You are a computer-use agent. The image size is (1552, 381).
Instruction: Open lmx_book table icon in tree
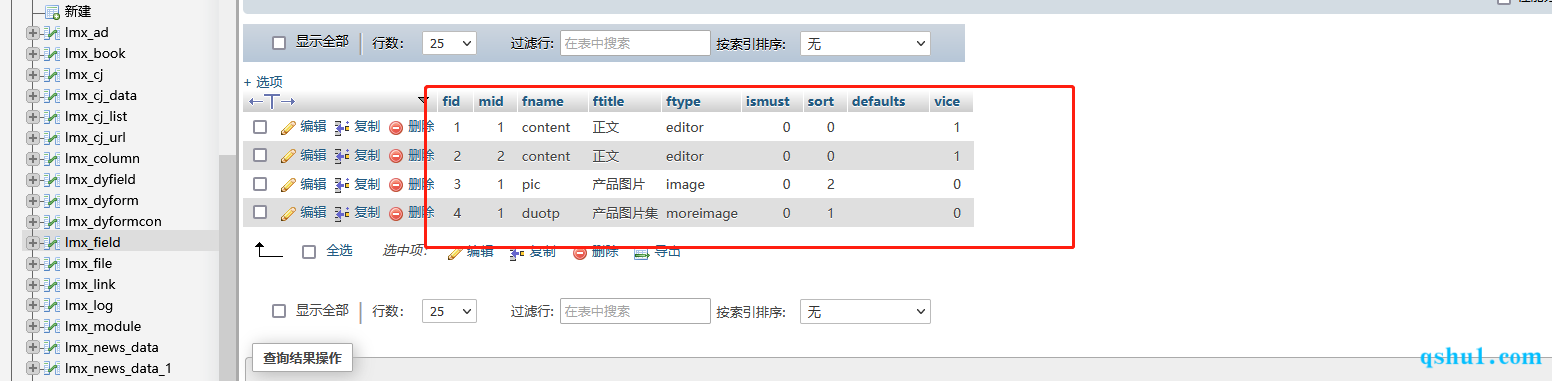click(53, 54)
